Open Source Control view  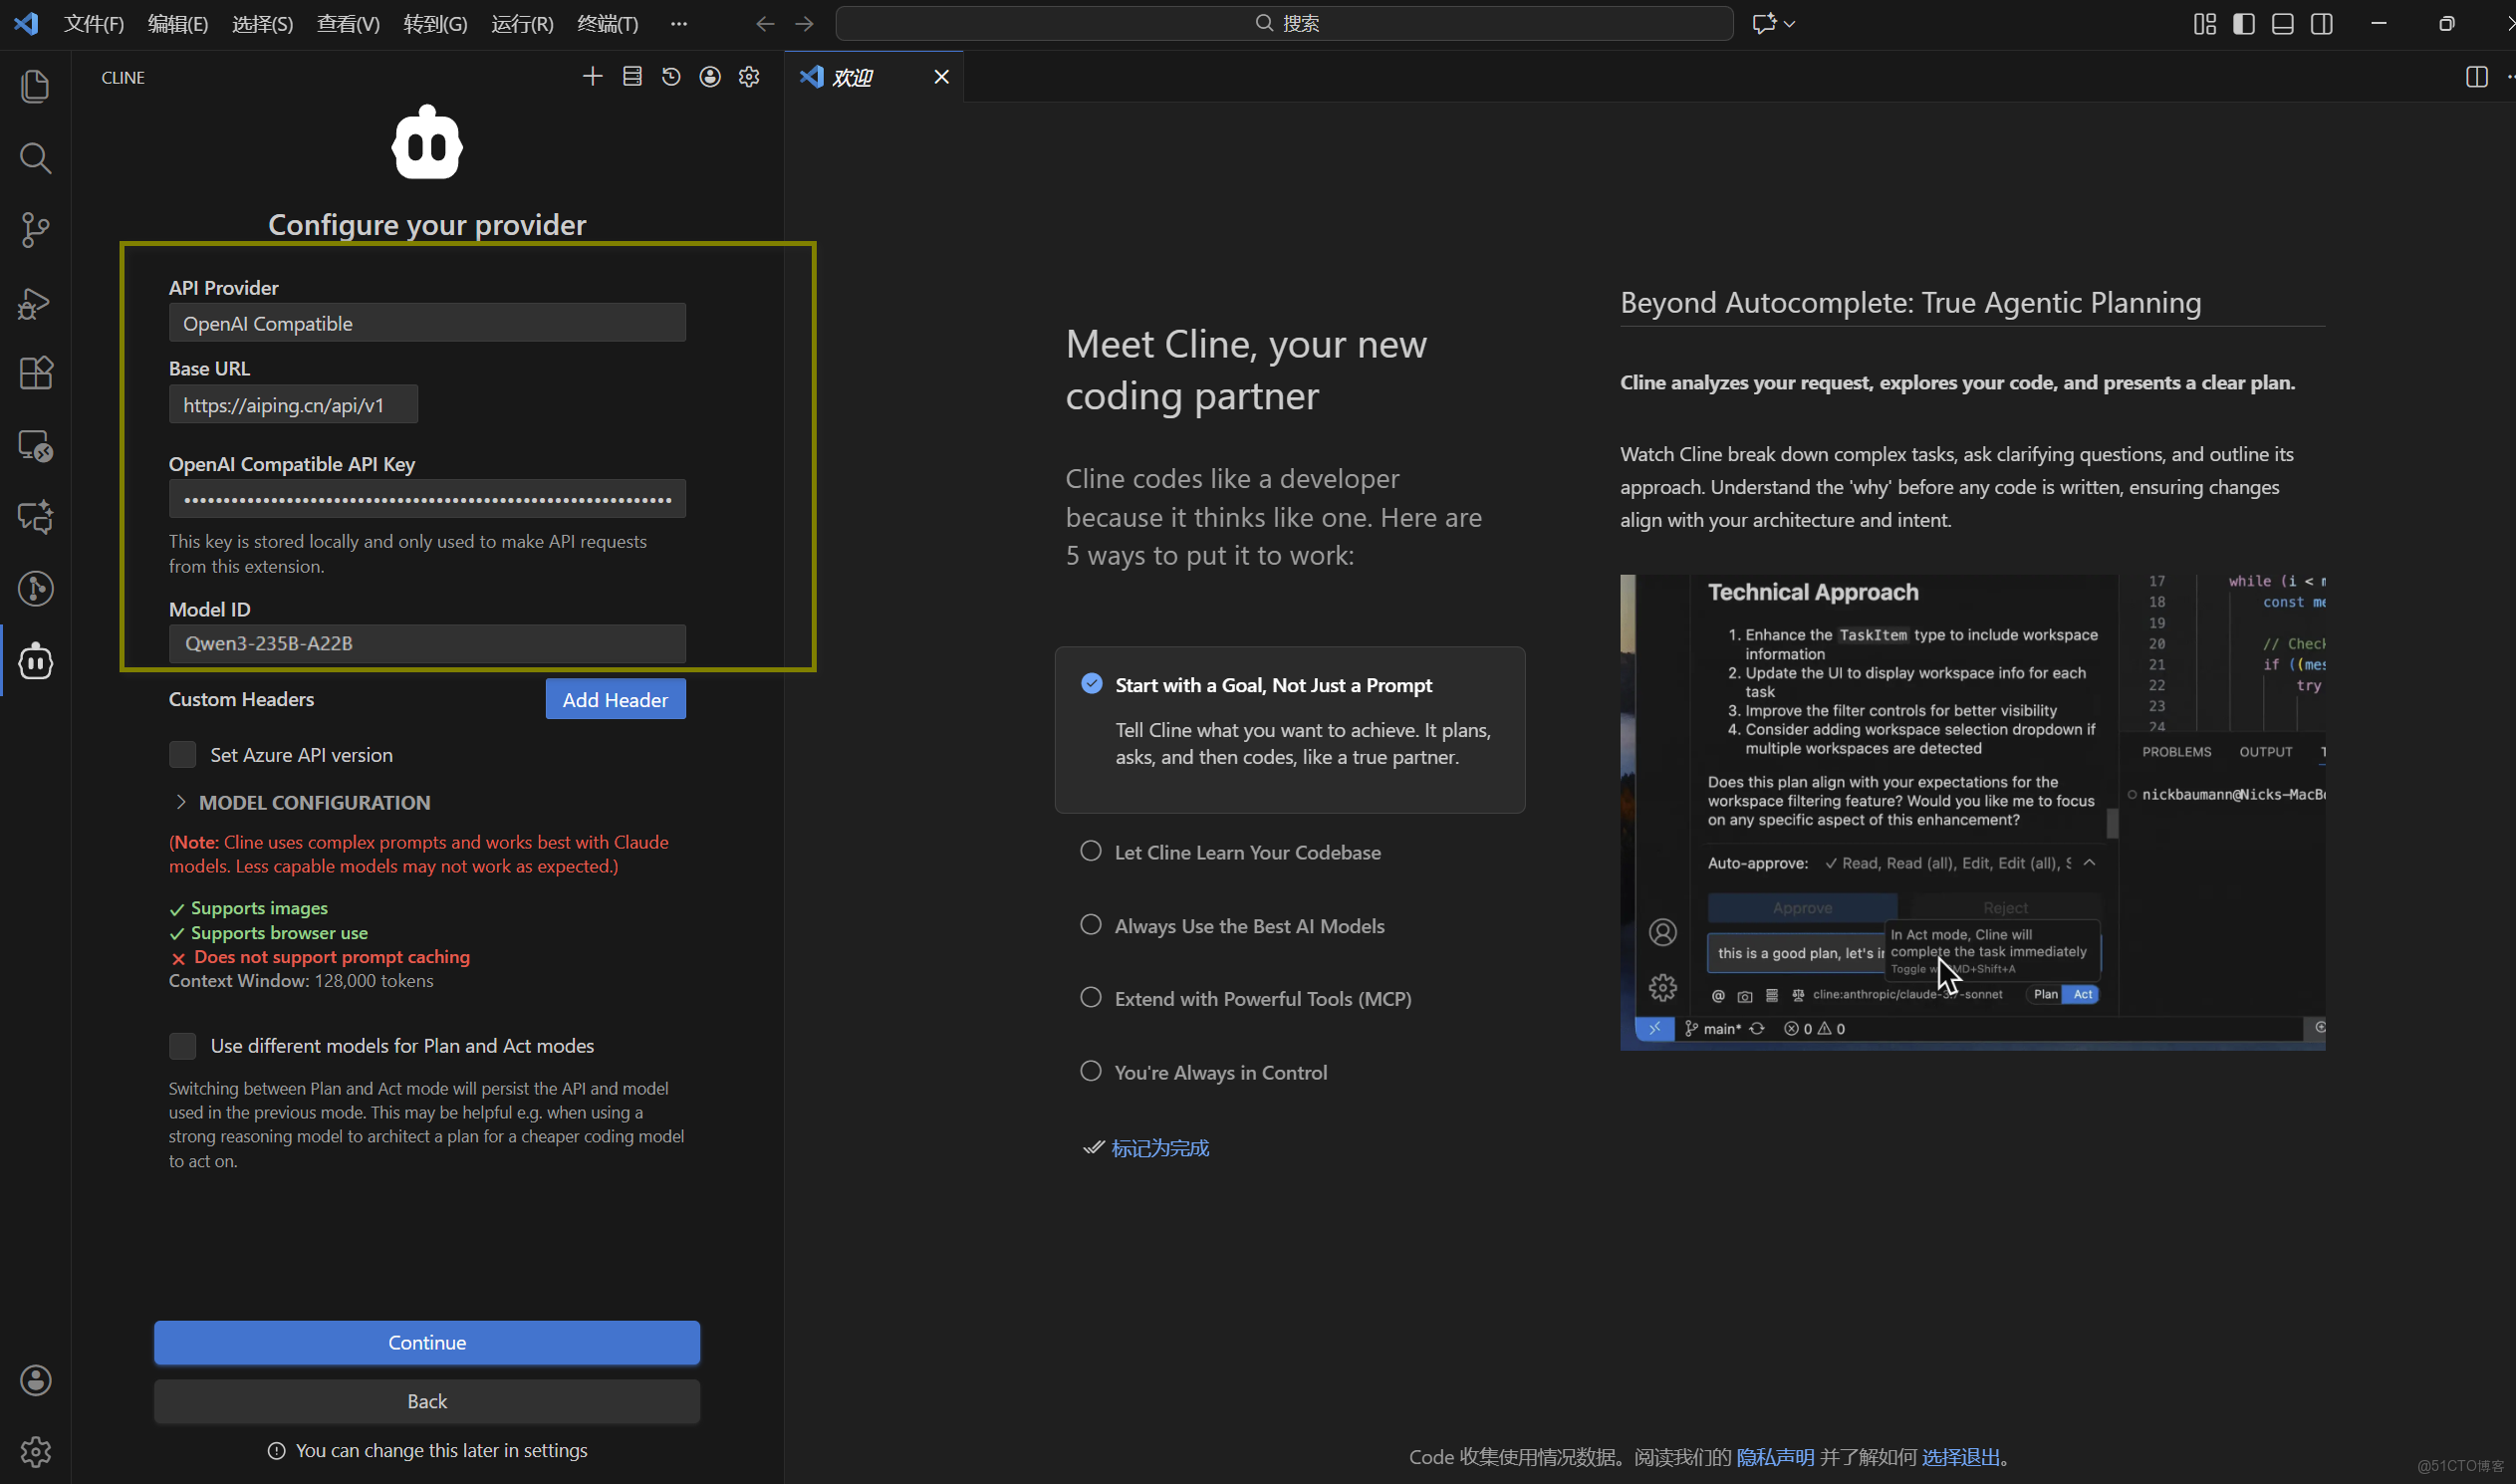coord(35,230)
